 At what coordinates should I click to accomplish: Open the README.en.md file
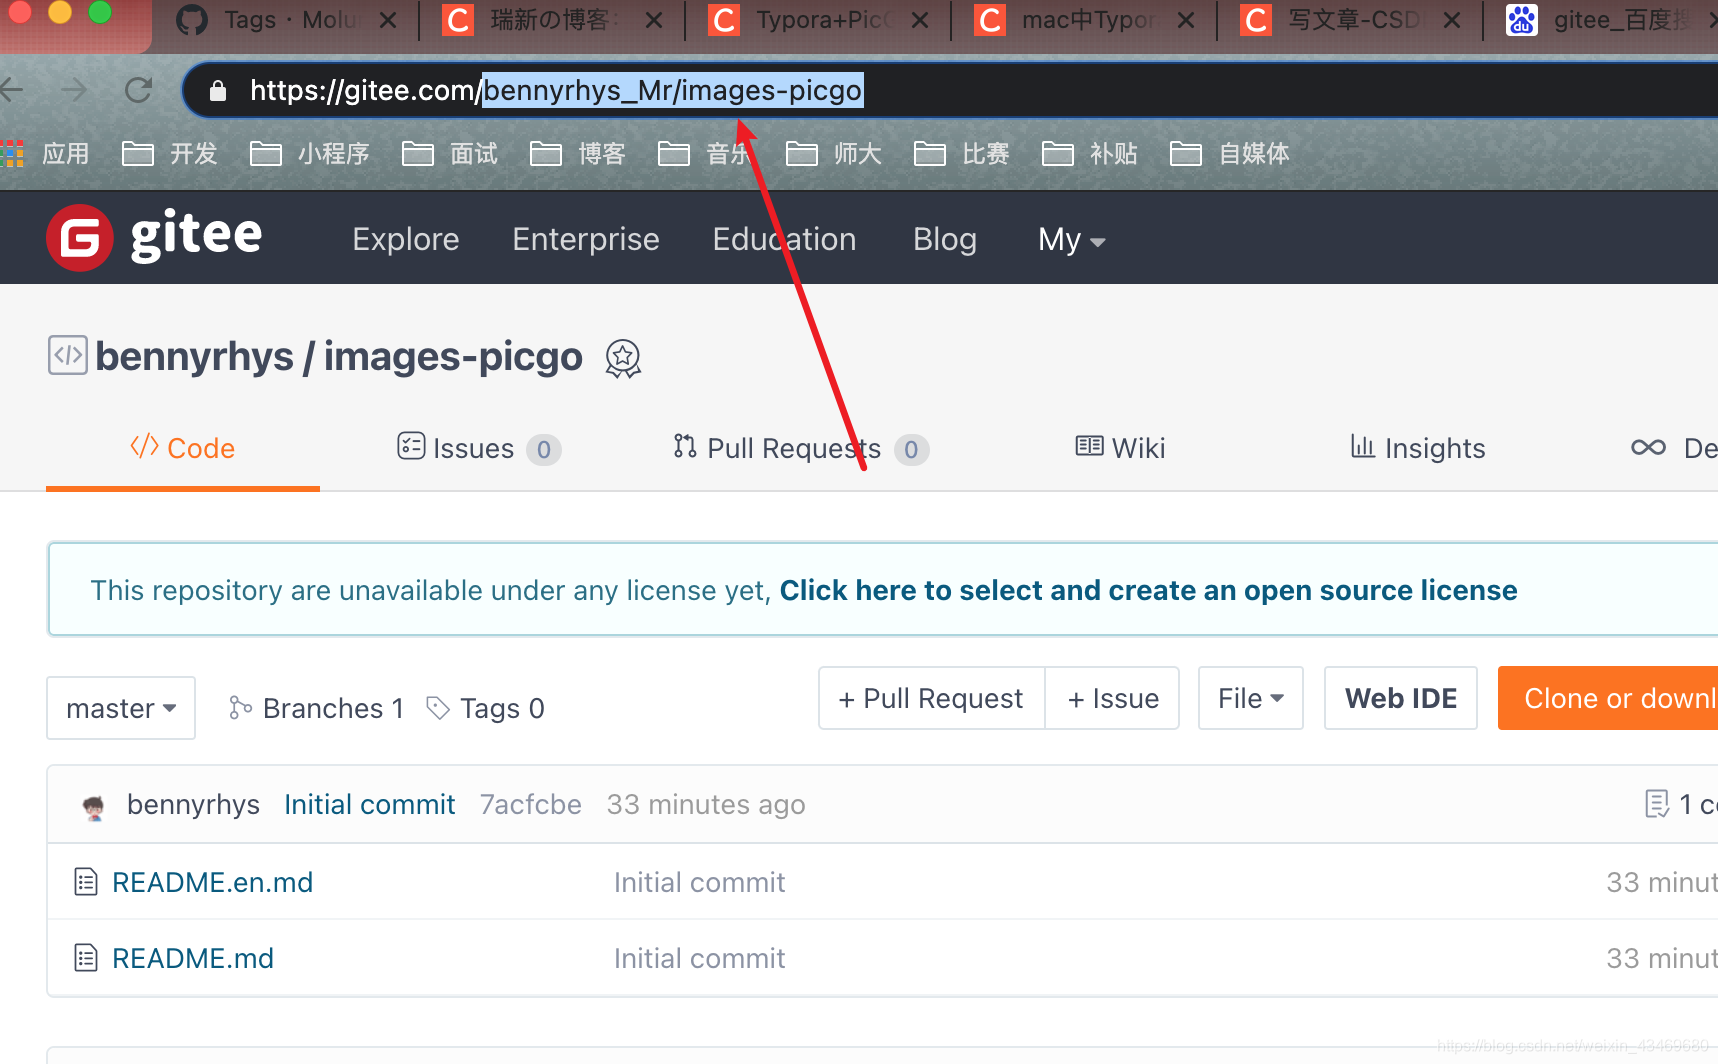click(213, 882)
